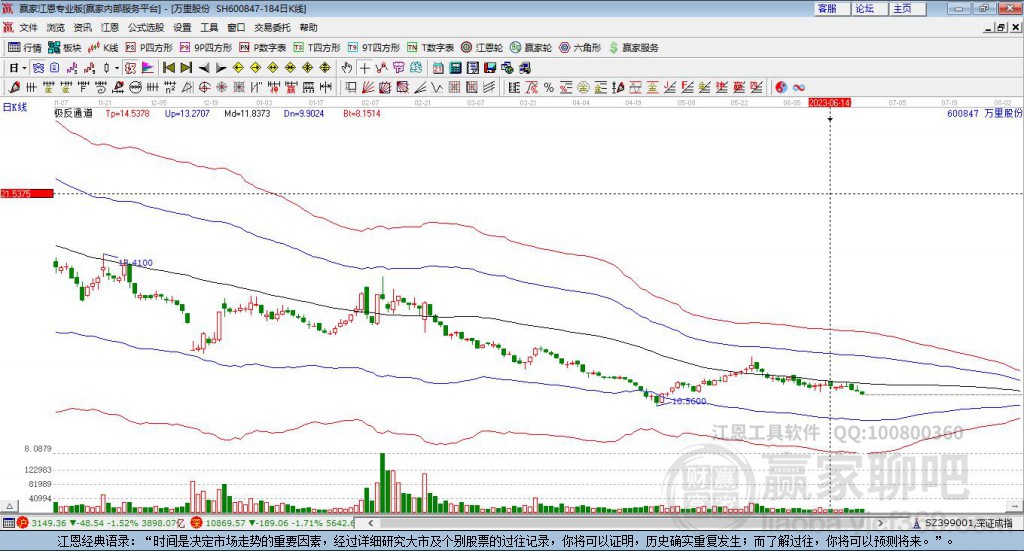Screen dimensions: 1024x551
Task: Open the T四方形 tool
Action: point(317,48)
